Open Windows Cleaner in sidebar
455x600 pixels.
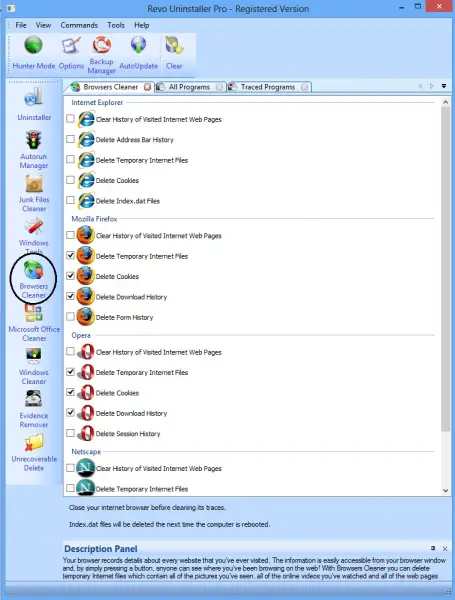coord(34,366)
